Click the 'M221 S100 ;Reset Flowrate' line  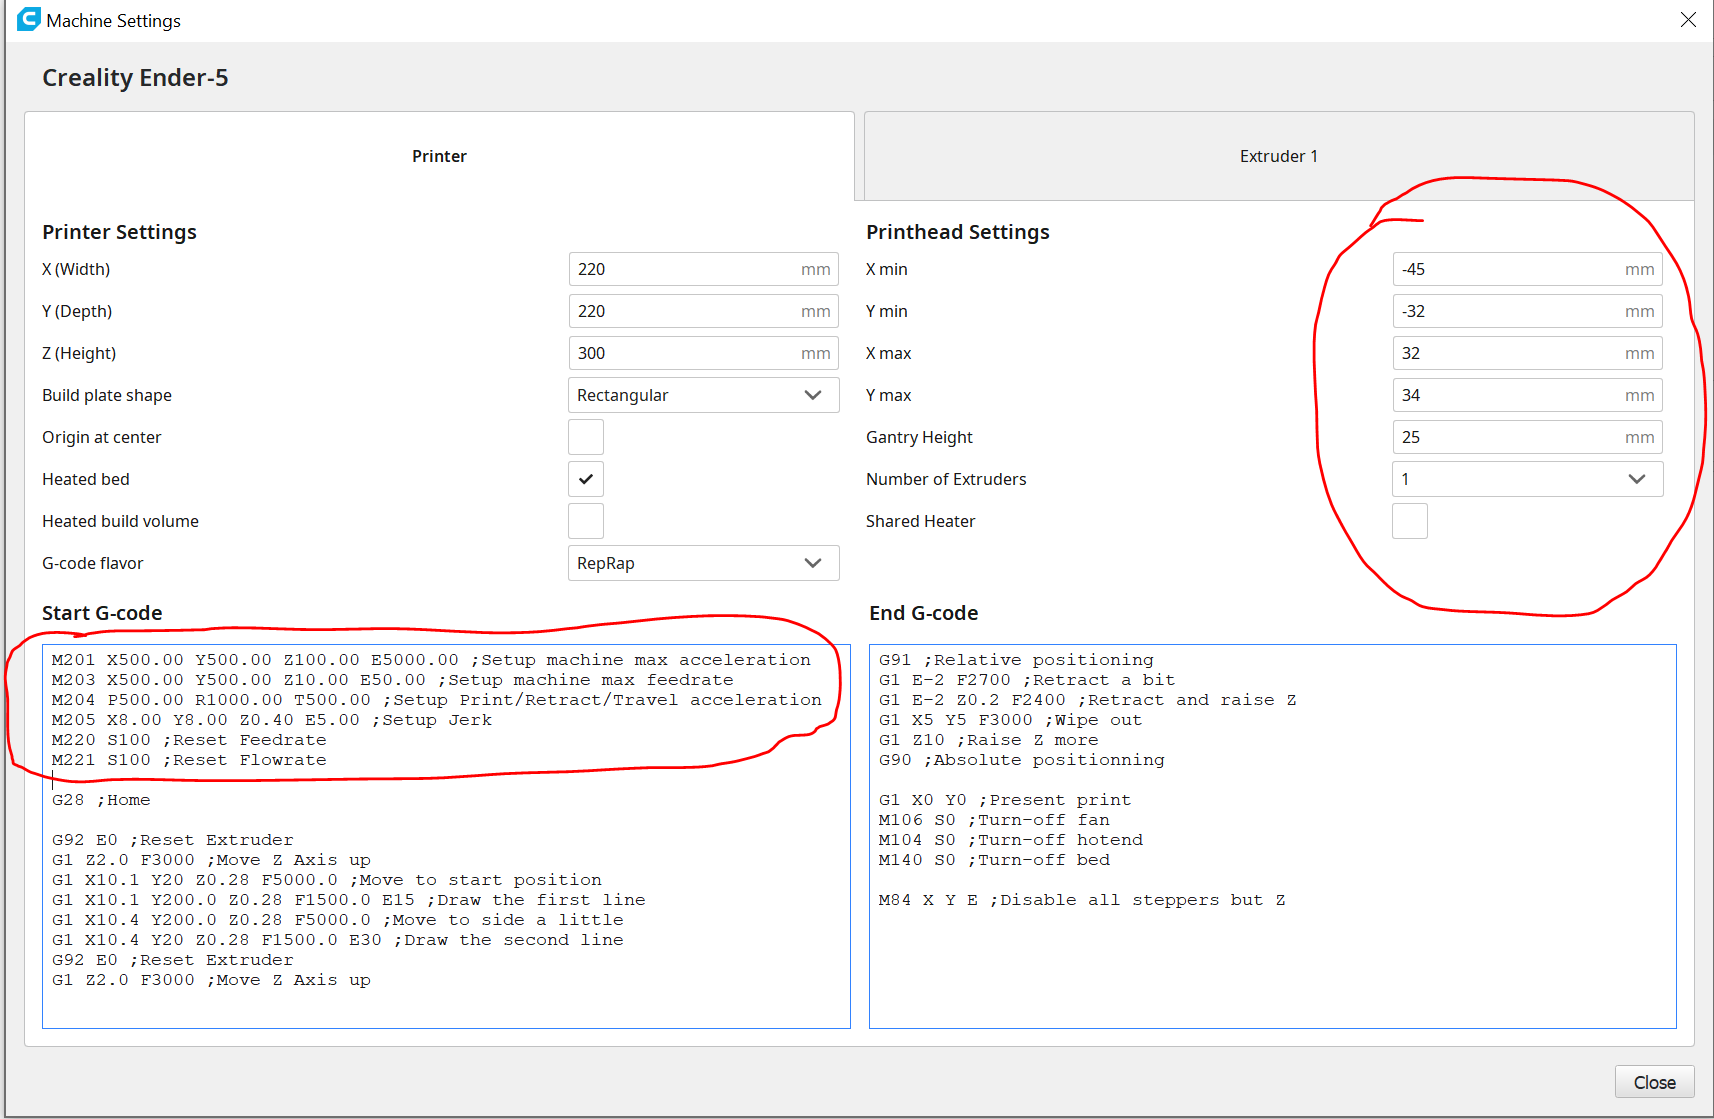[x=189, y=760]
